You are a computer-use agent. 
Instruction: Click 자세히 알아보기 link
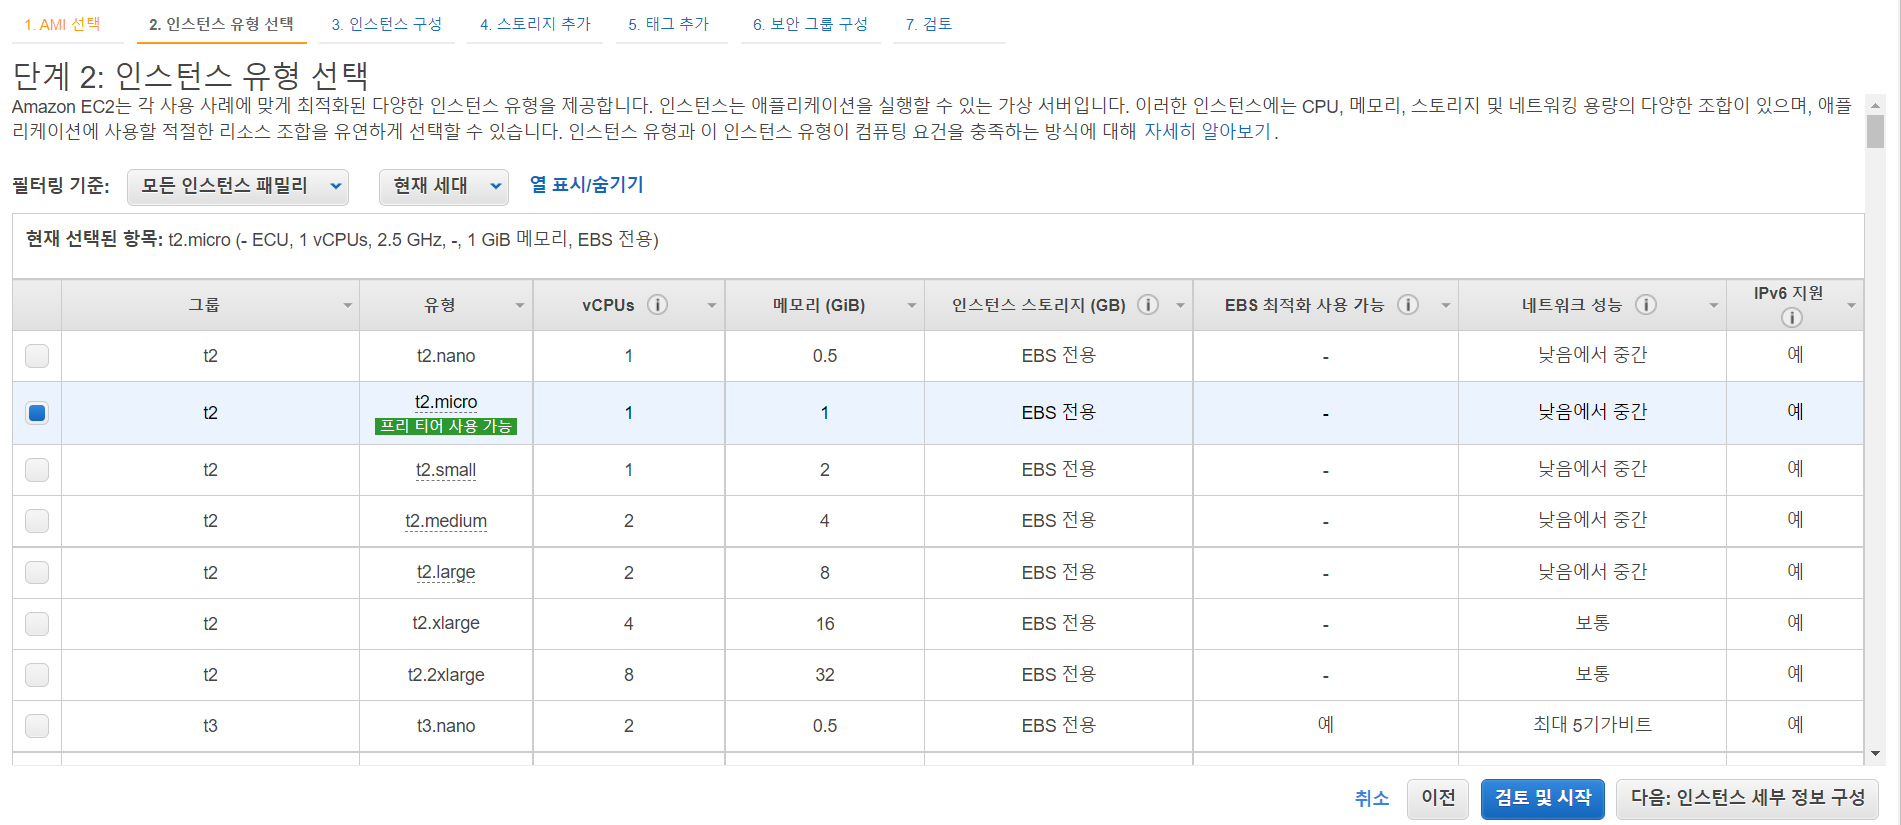click(1207, 131)
